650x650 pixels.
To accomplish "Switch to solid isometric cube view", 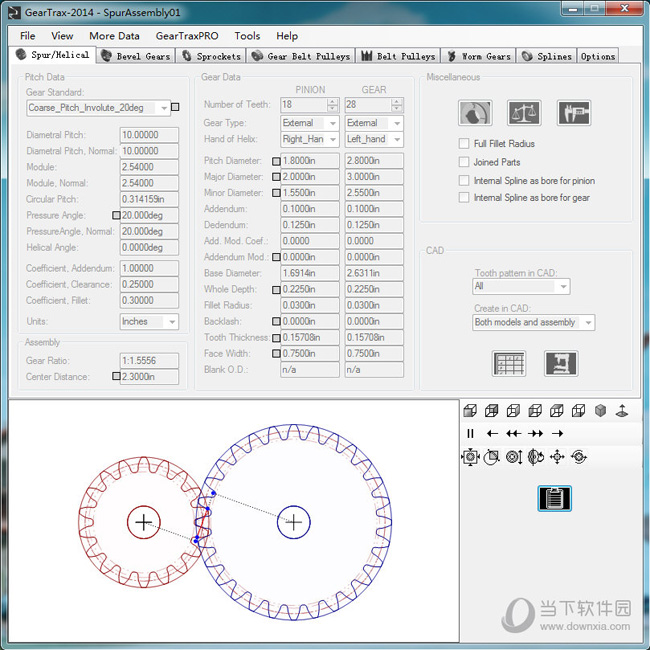I will tap(600, 411).
